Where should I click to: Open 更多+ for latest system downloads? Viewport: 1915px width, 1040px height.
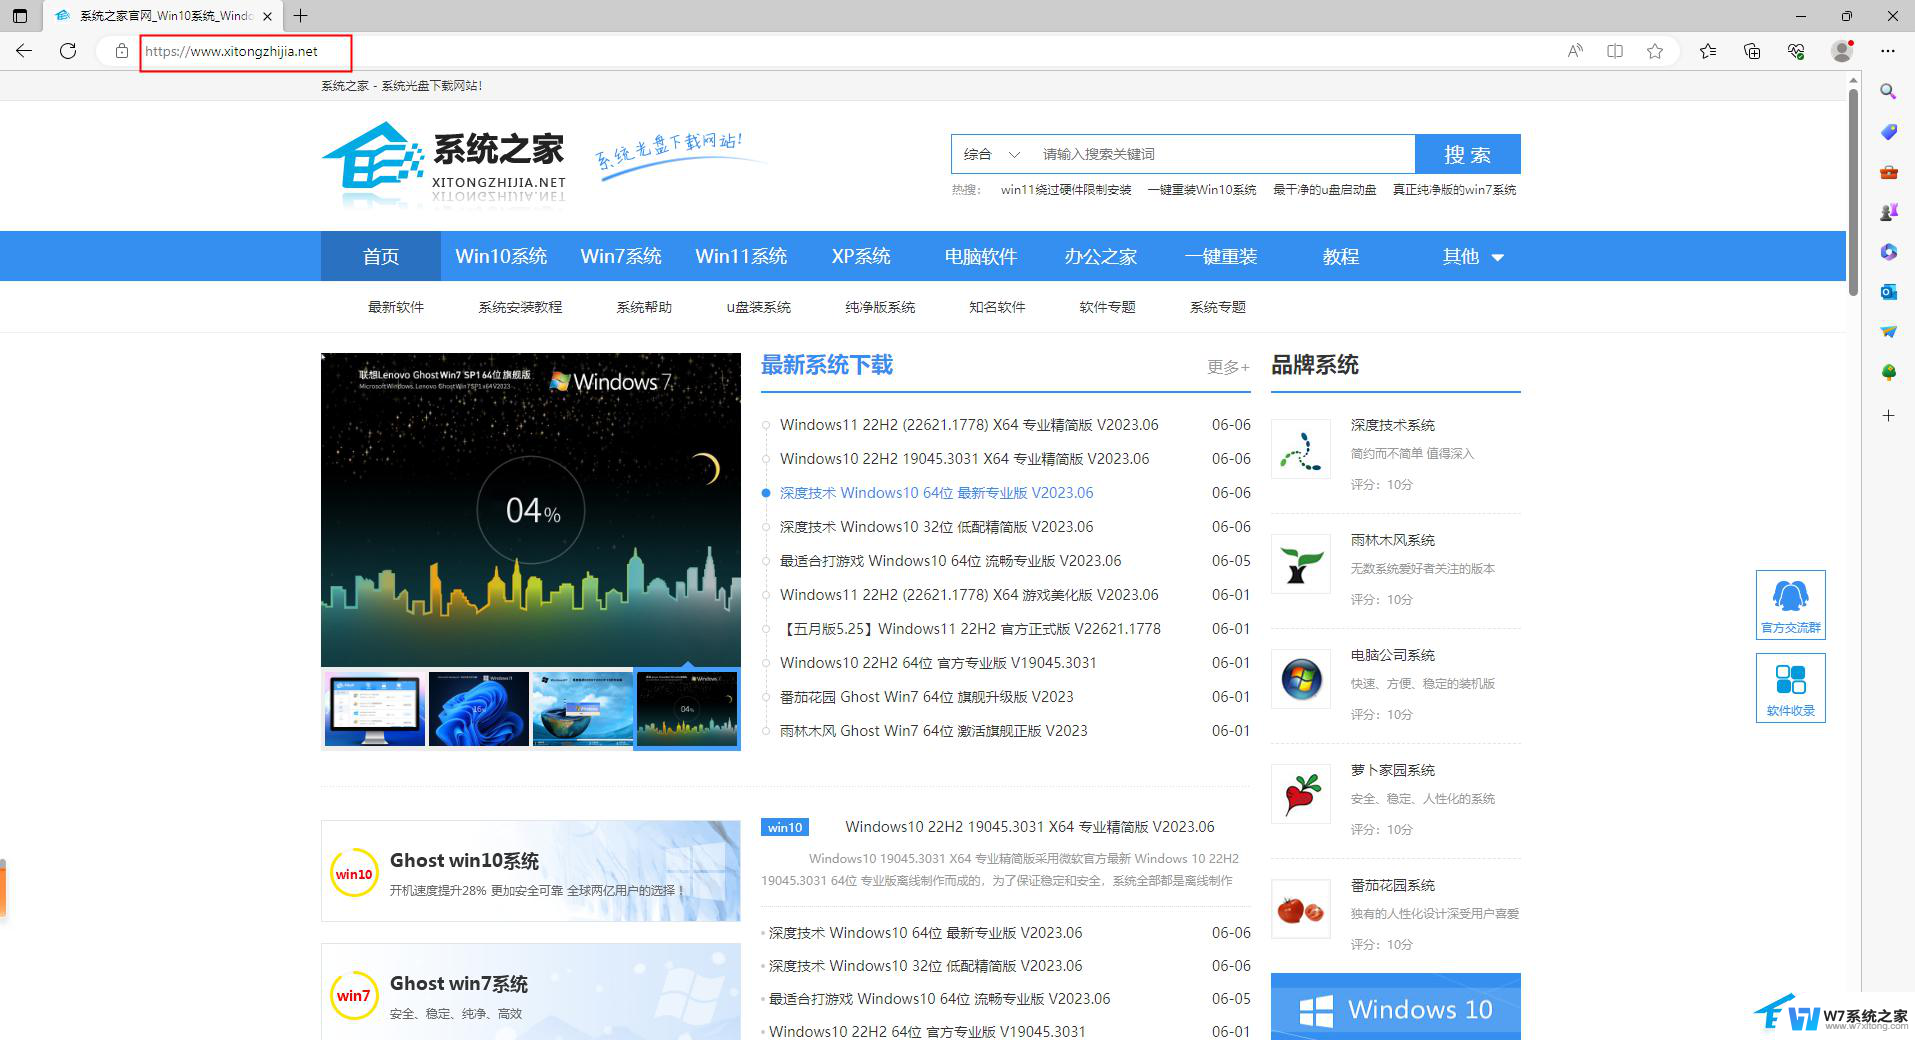(1228, 367)
